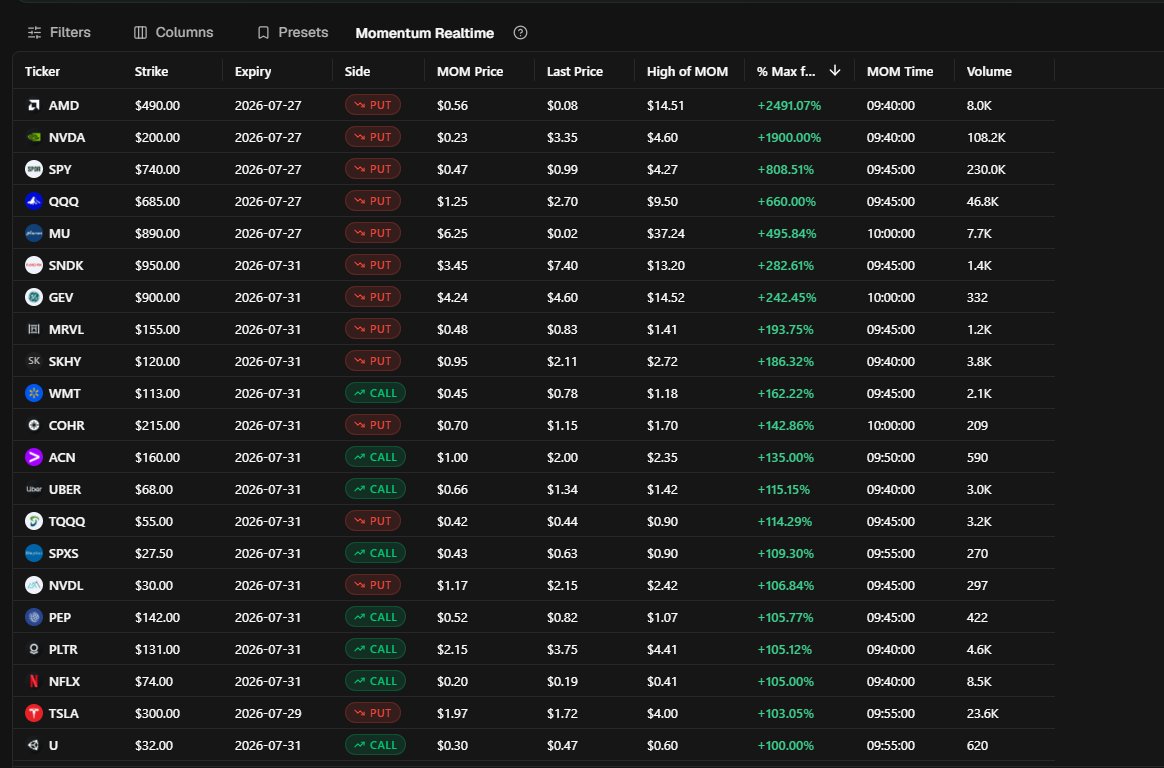Screen dimensions: 1164x768
Task: Select the $2.11 last price for SKHY
Action: (562, 361)
